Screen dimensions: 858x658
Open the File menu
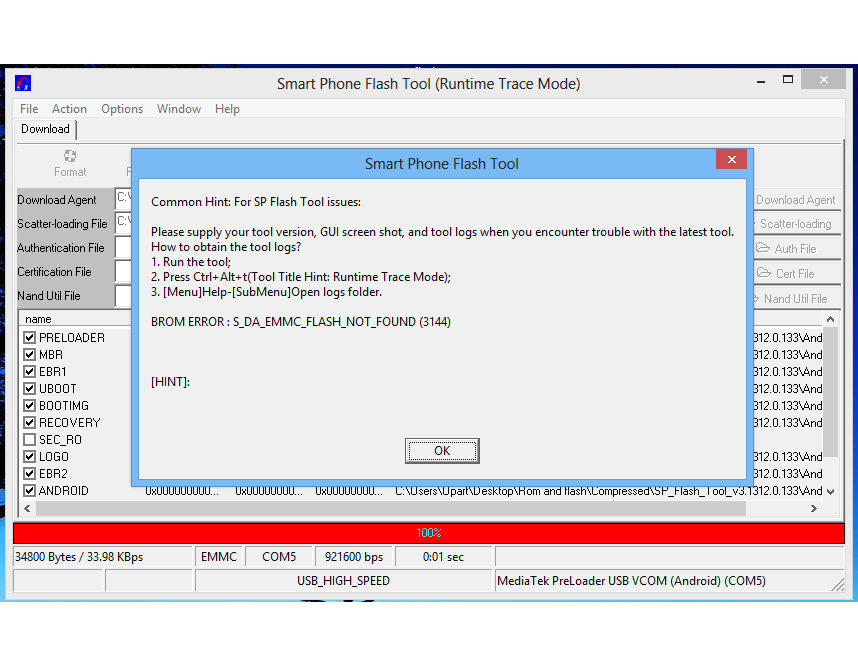pos(29,109)
